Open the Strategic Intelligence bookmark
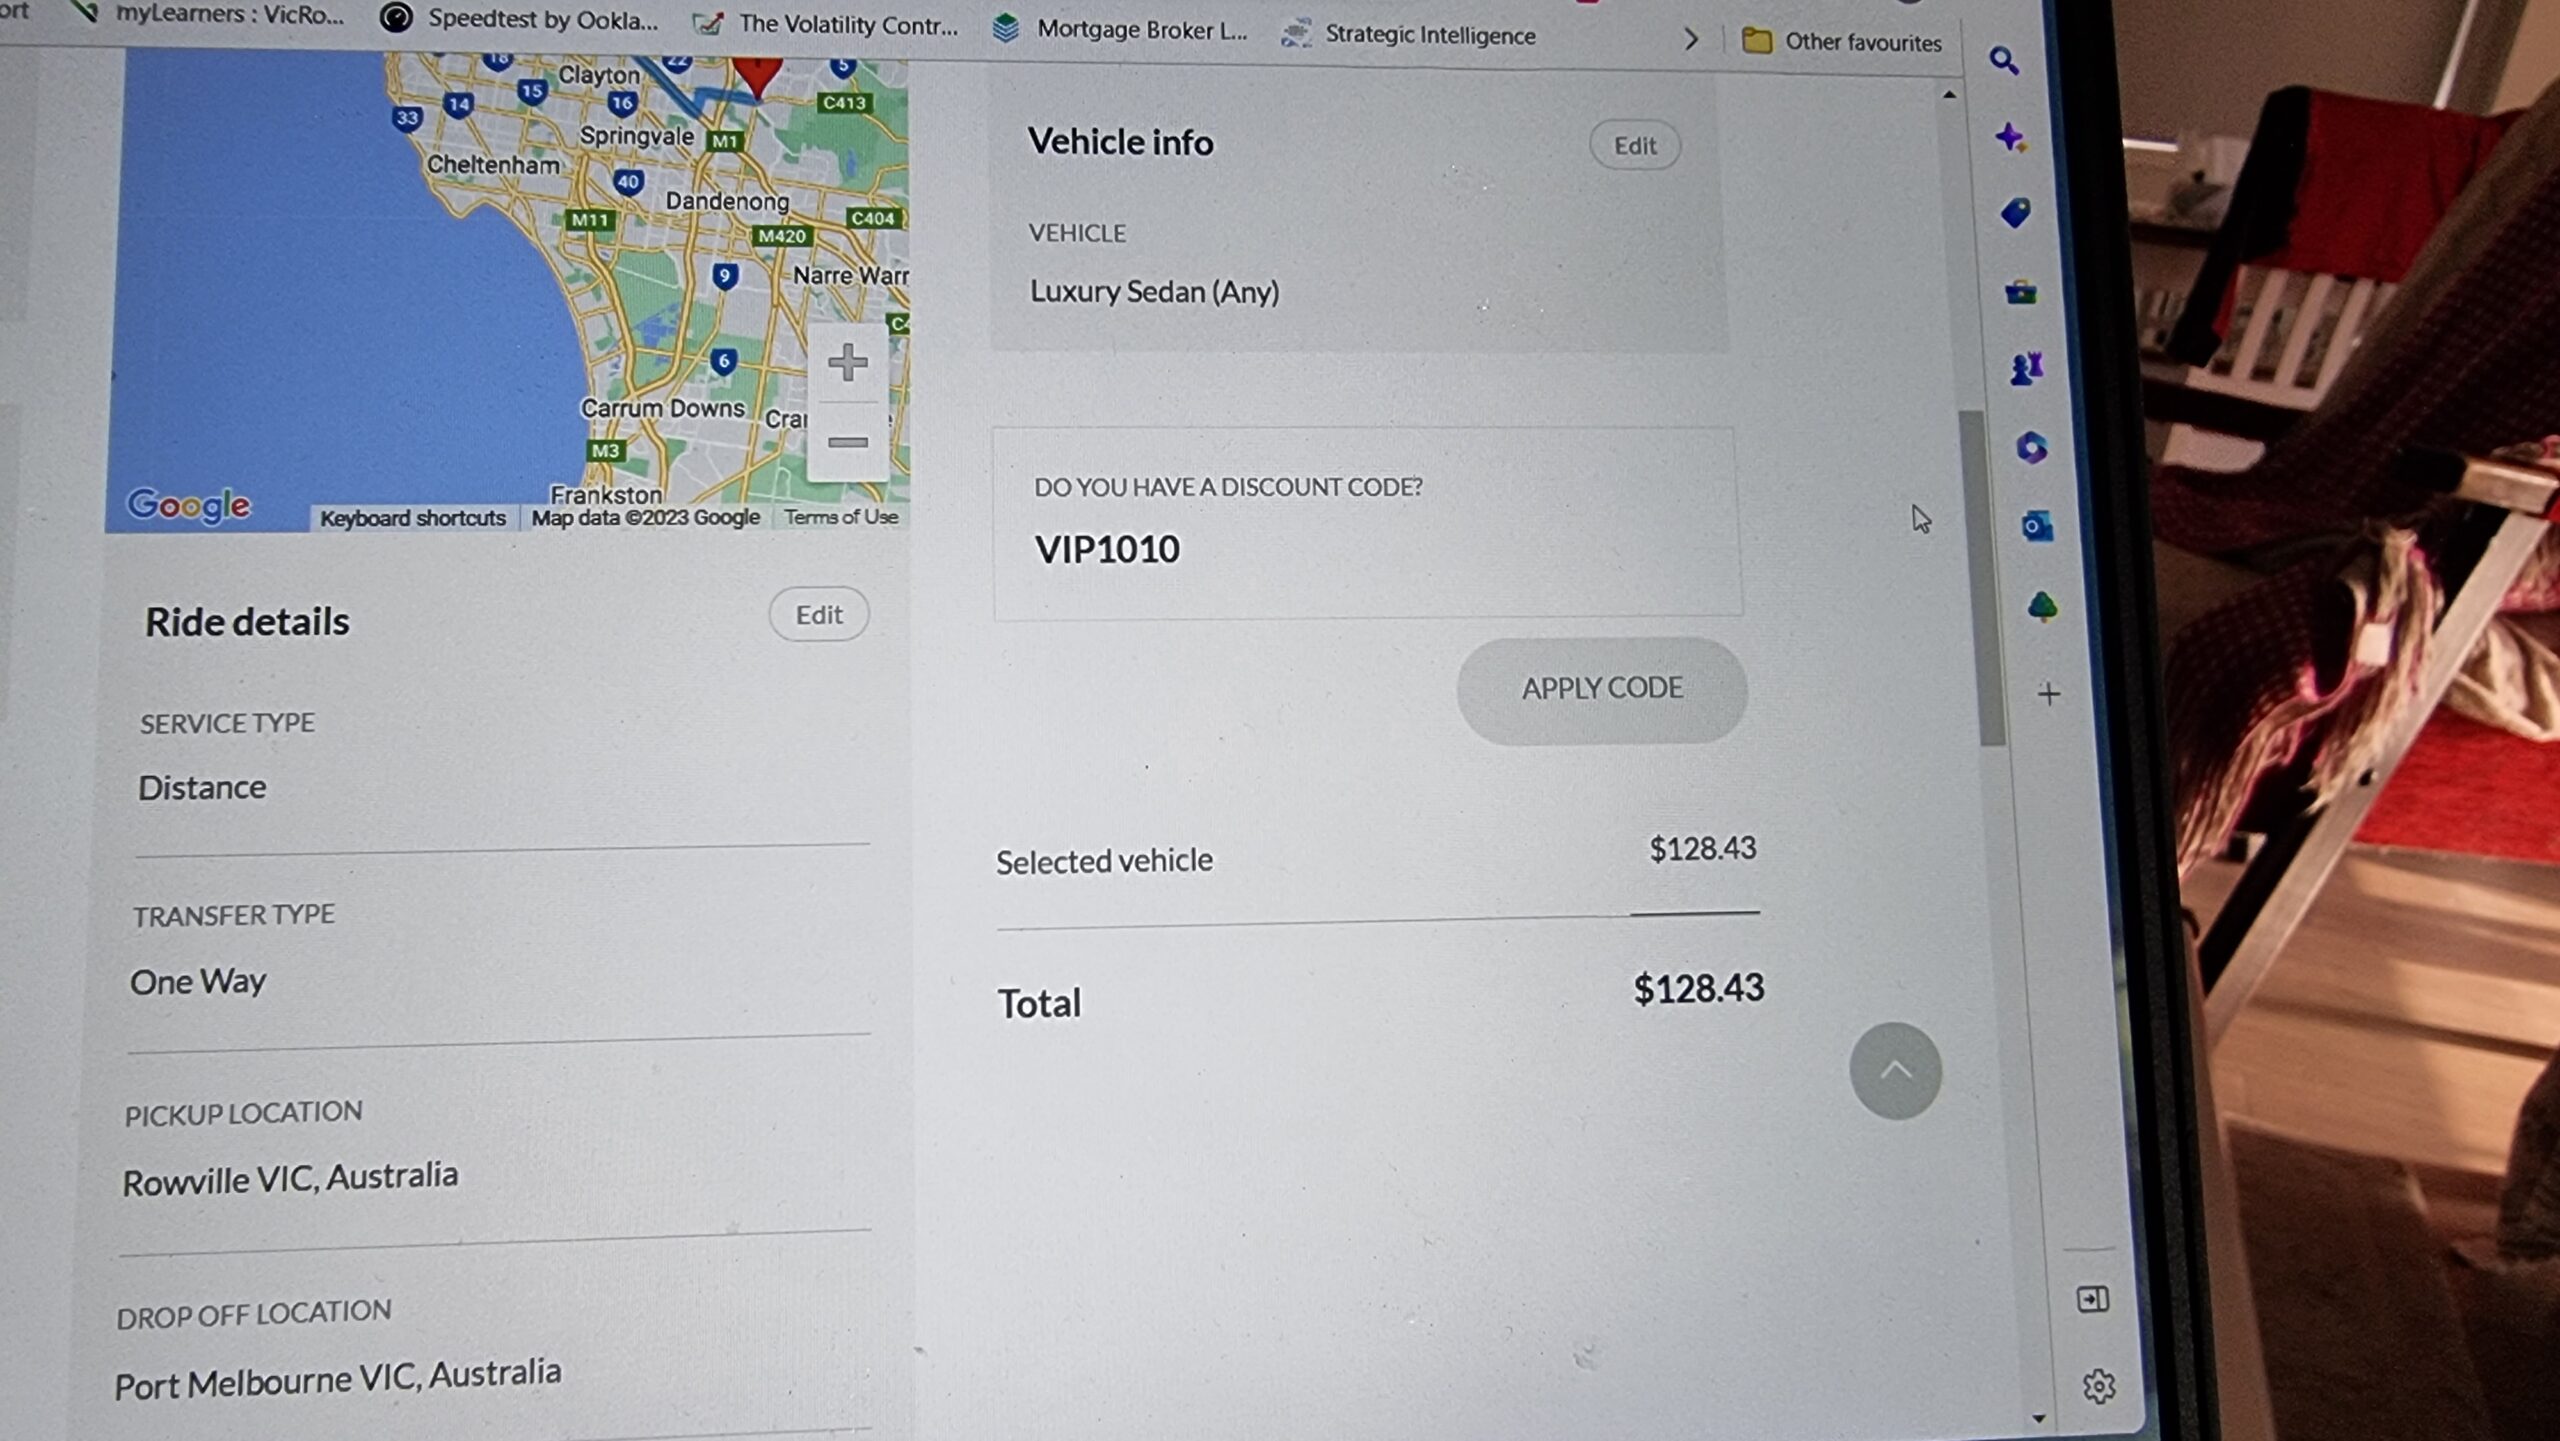 point(1408,34)
